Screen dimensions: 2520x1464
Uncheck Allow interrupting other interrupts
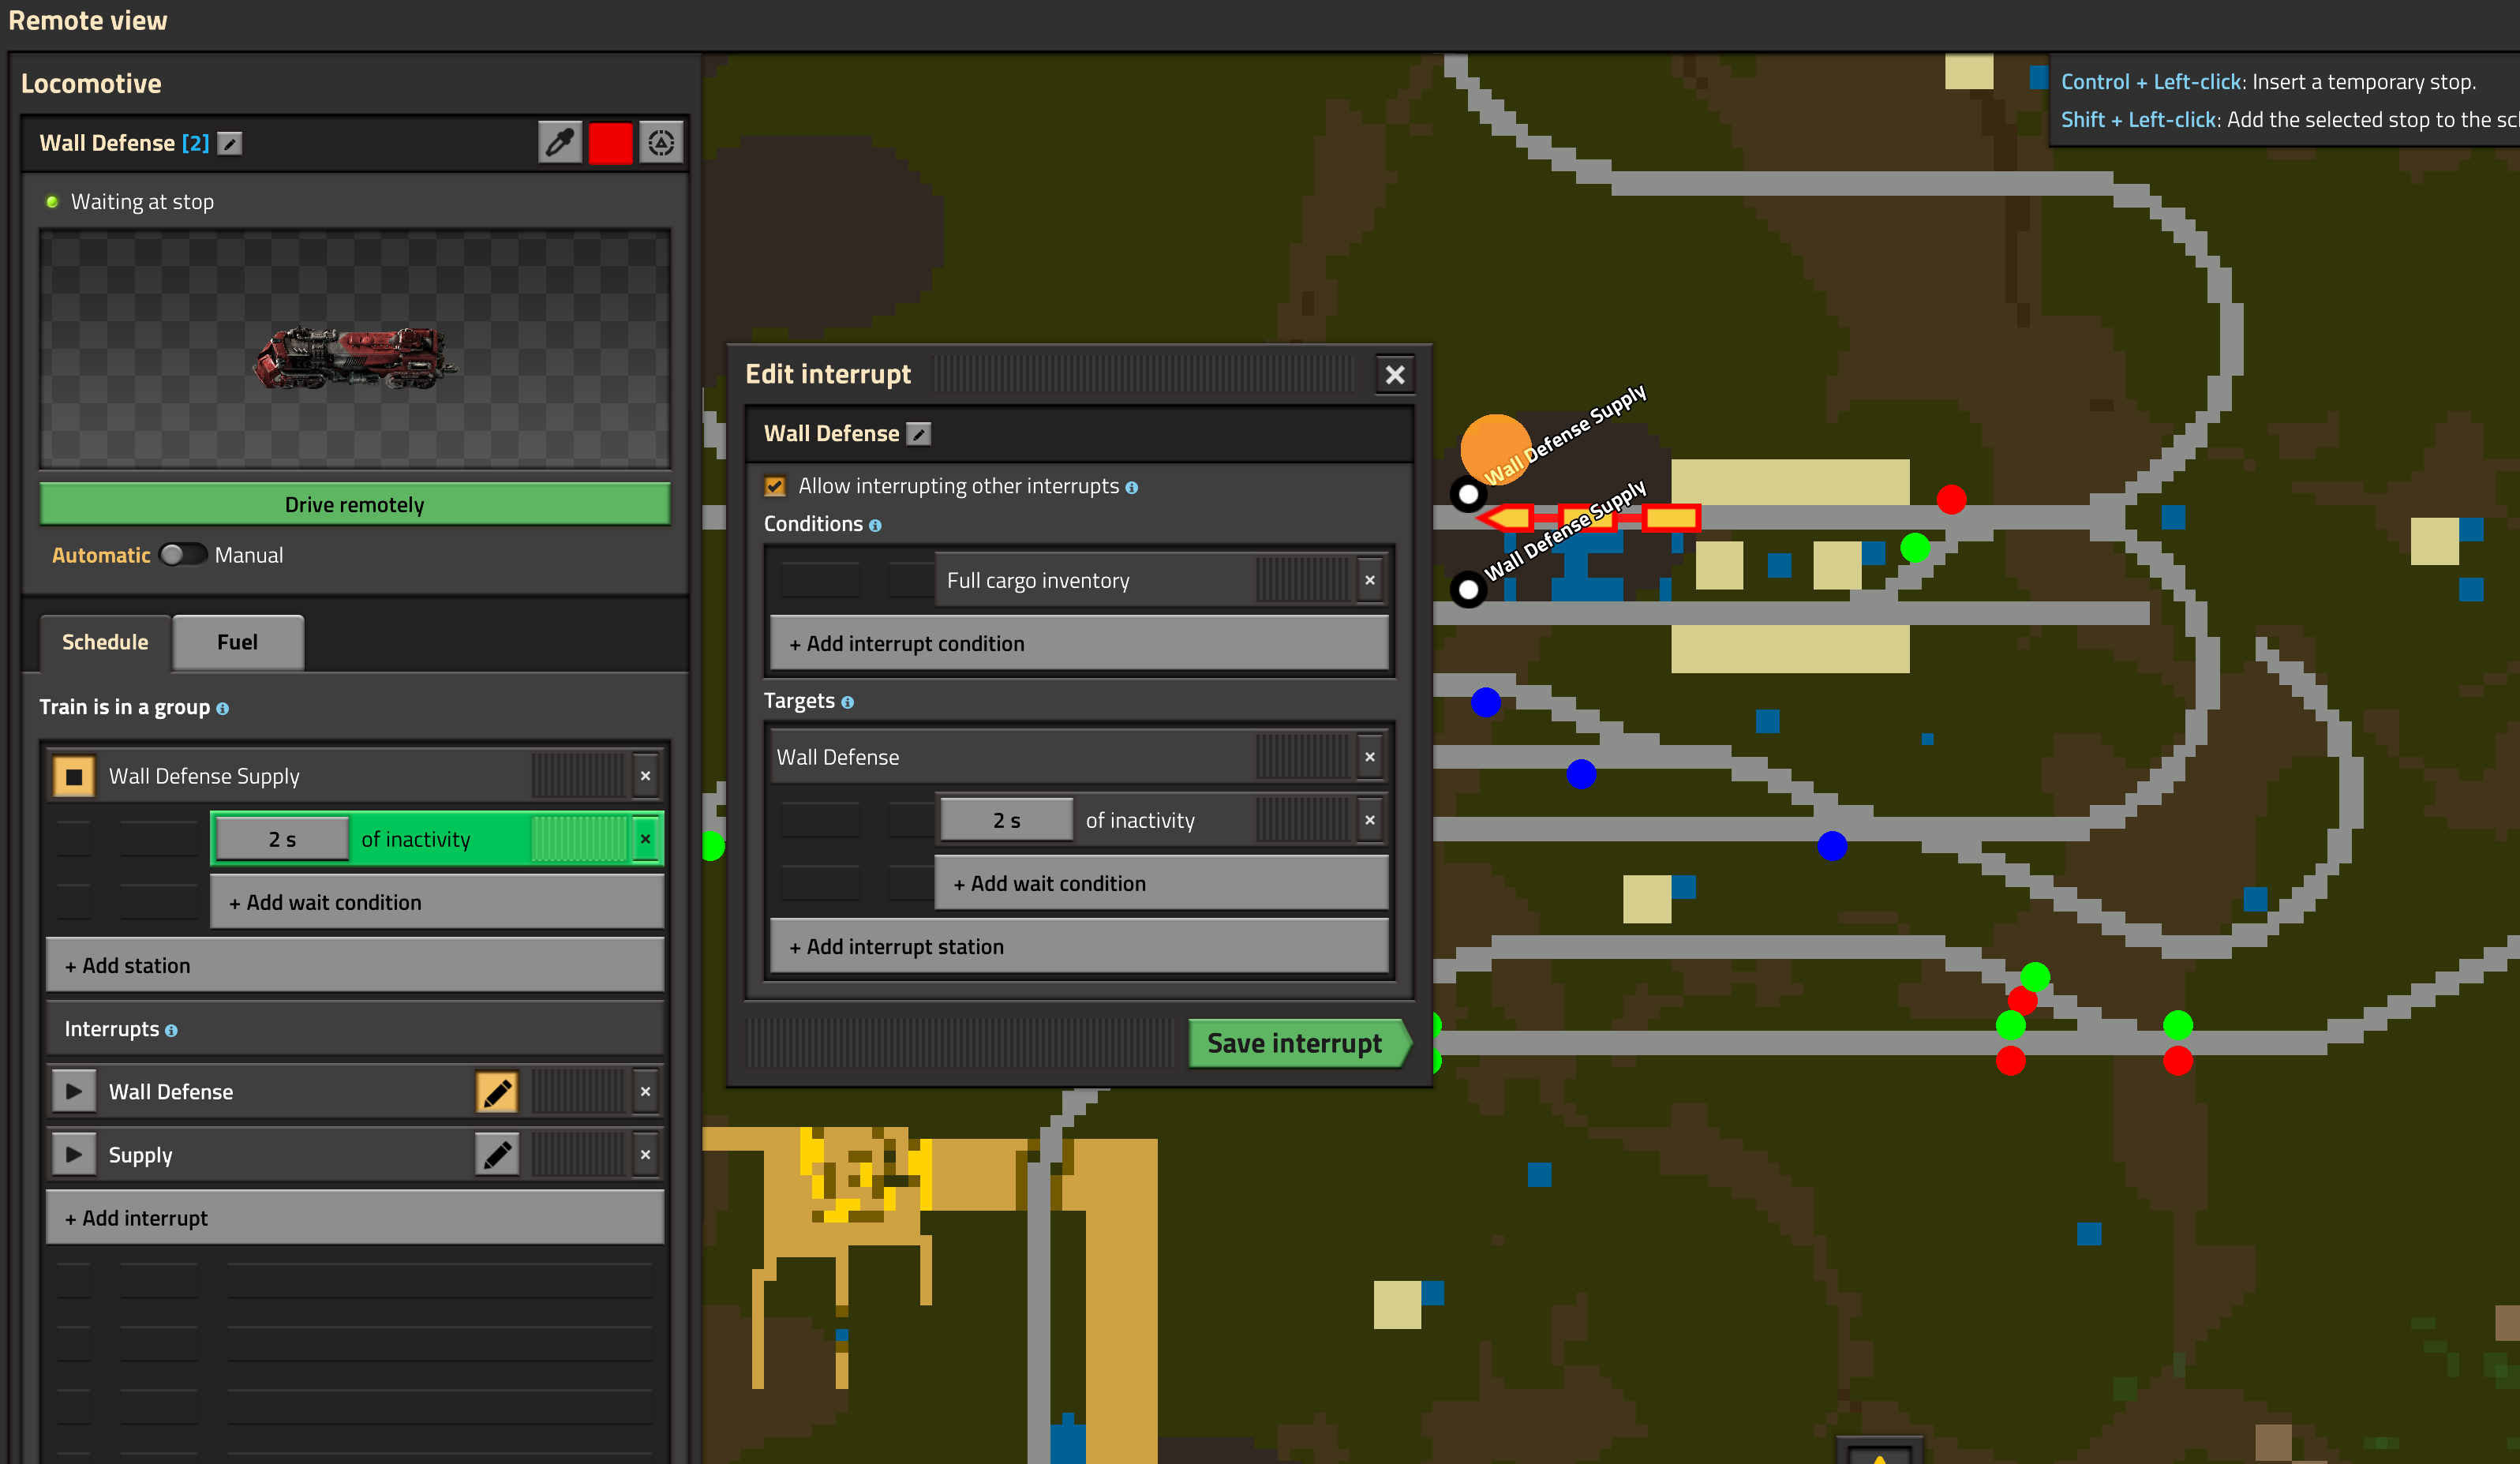pos(775,487)
